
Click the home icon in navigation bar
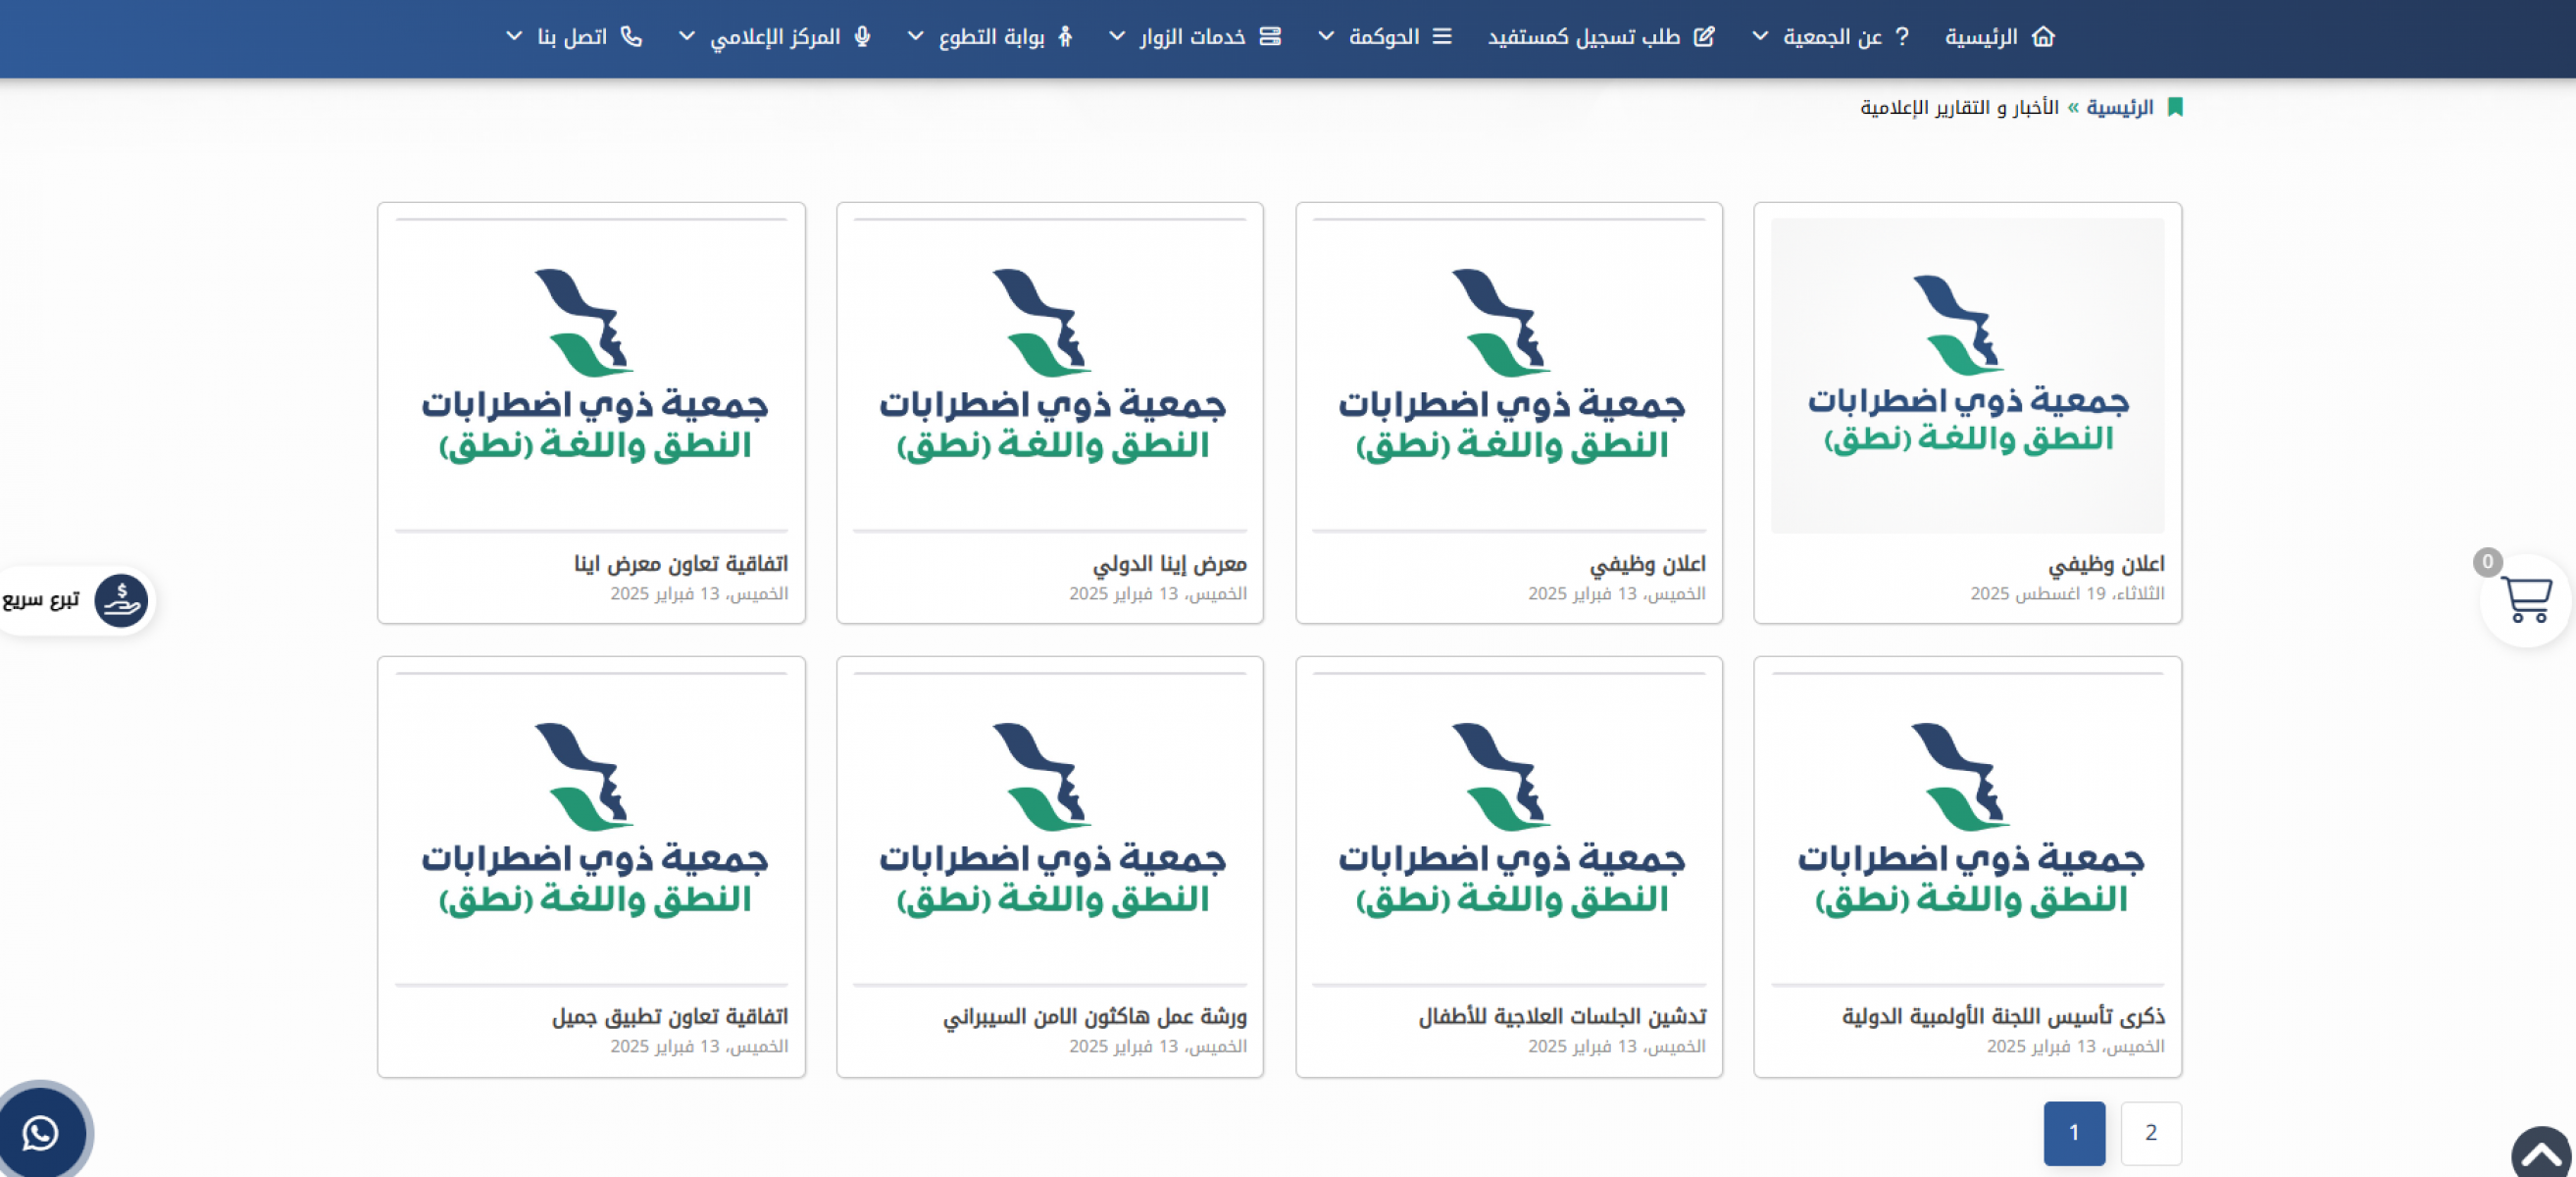[2043, 37]
